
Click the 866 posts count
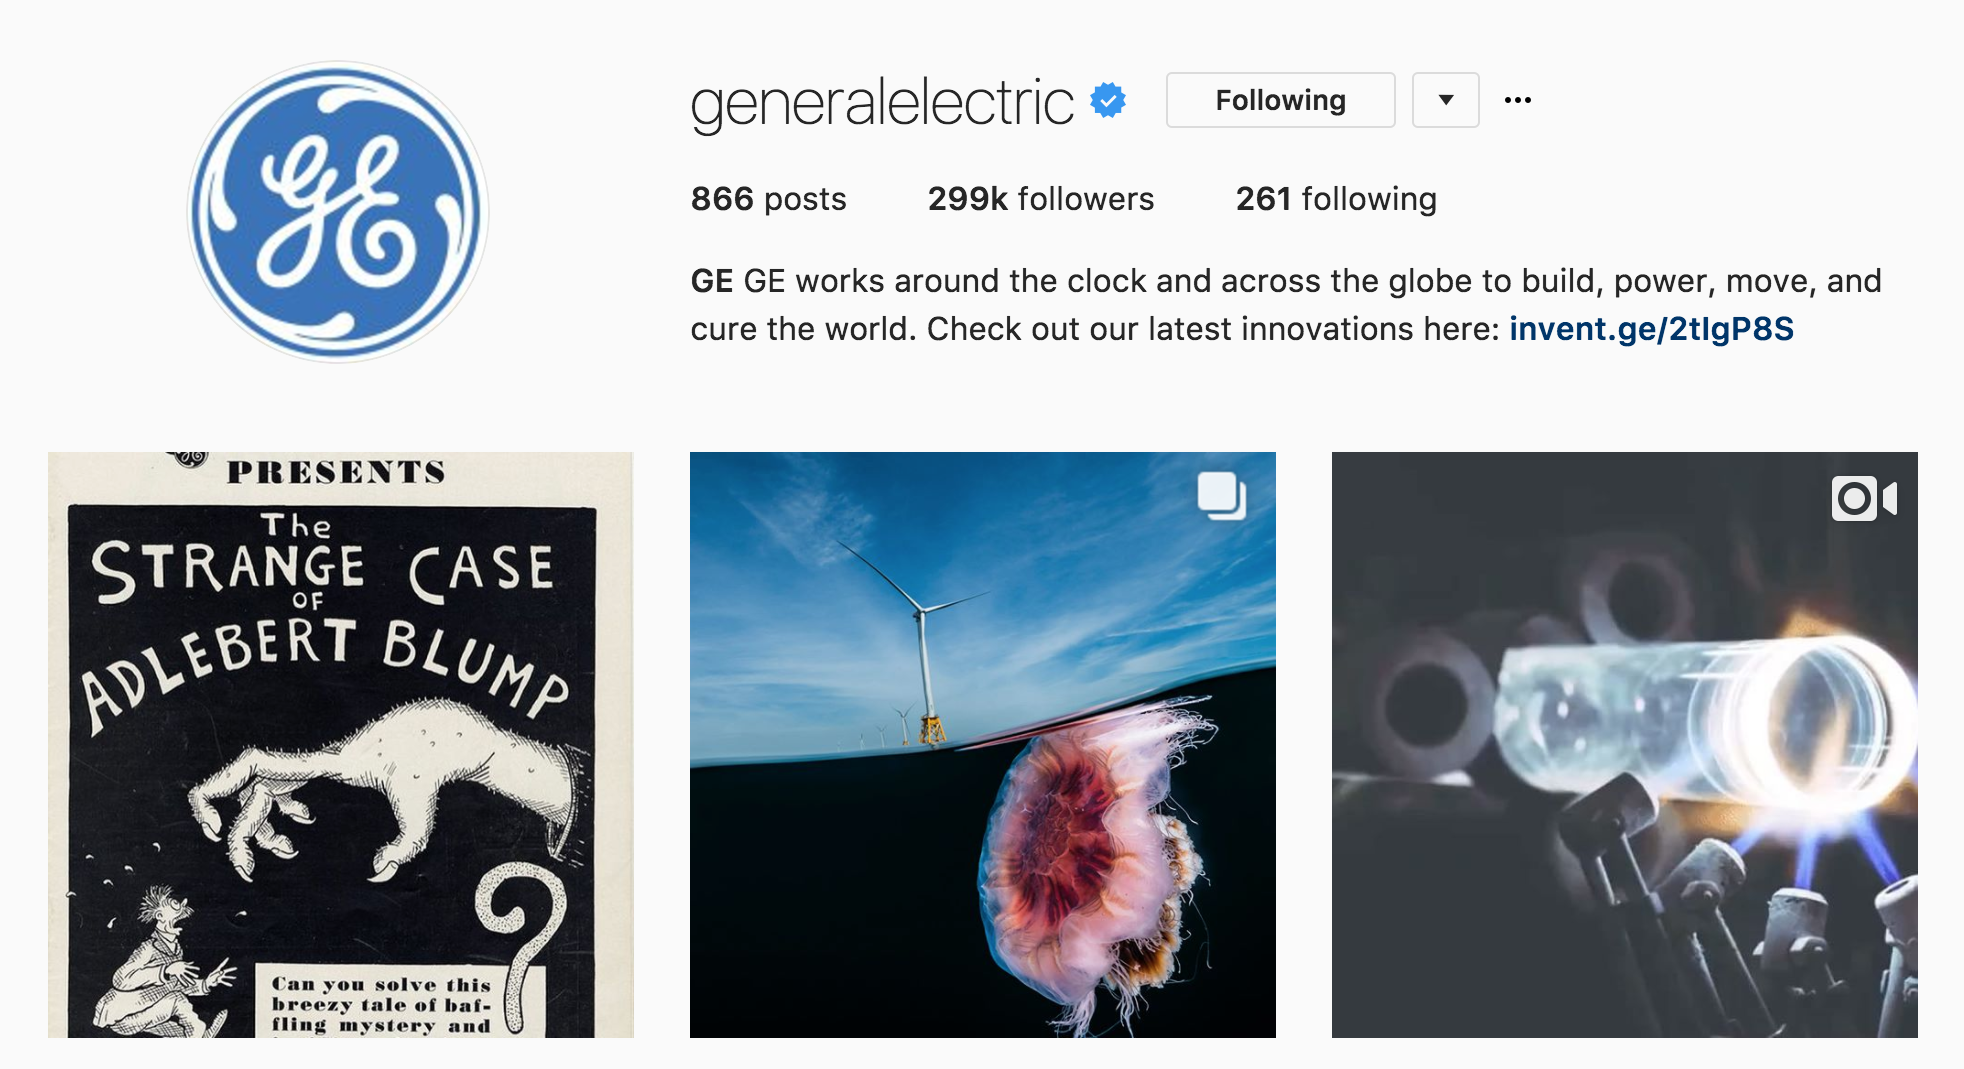[768, 199]
